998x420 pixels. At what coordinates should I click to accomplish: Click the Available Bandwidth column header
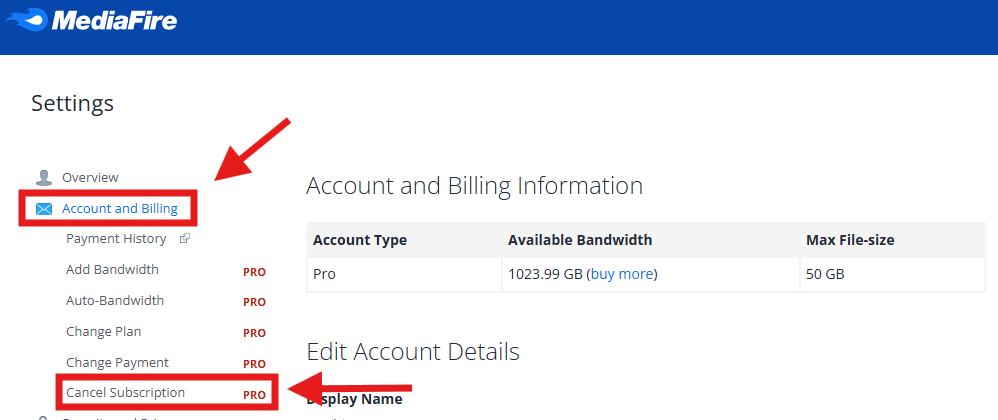coord(580,240)
